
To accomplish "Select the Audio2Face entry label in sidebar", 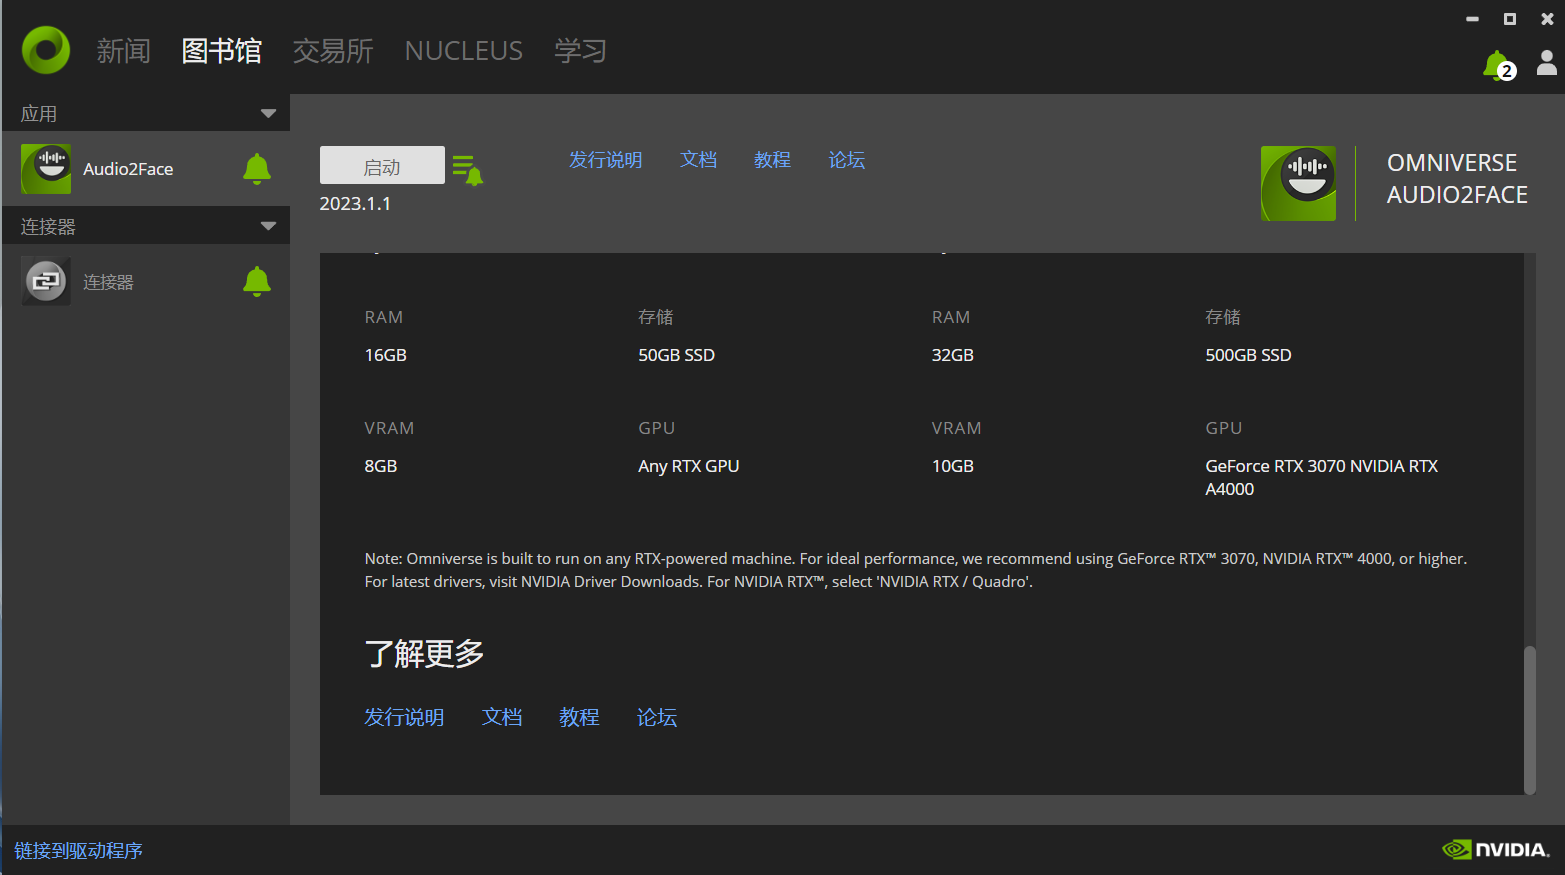I will tap(128, 169).
